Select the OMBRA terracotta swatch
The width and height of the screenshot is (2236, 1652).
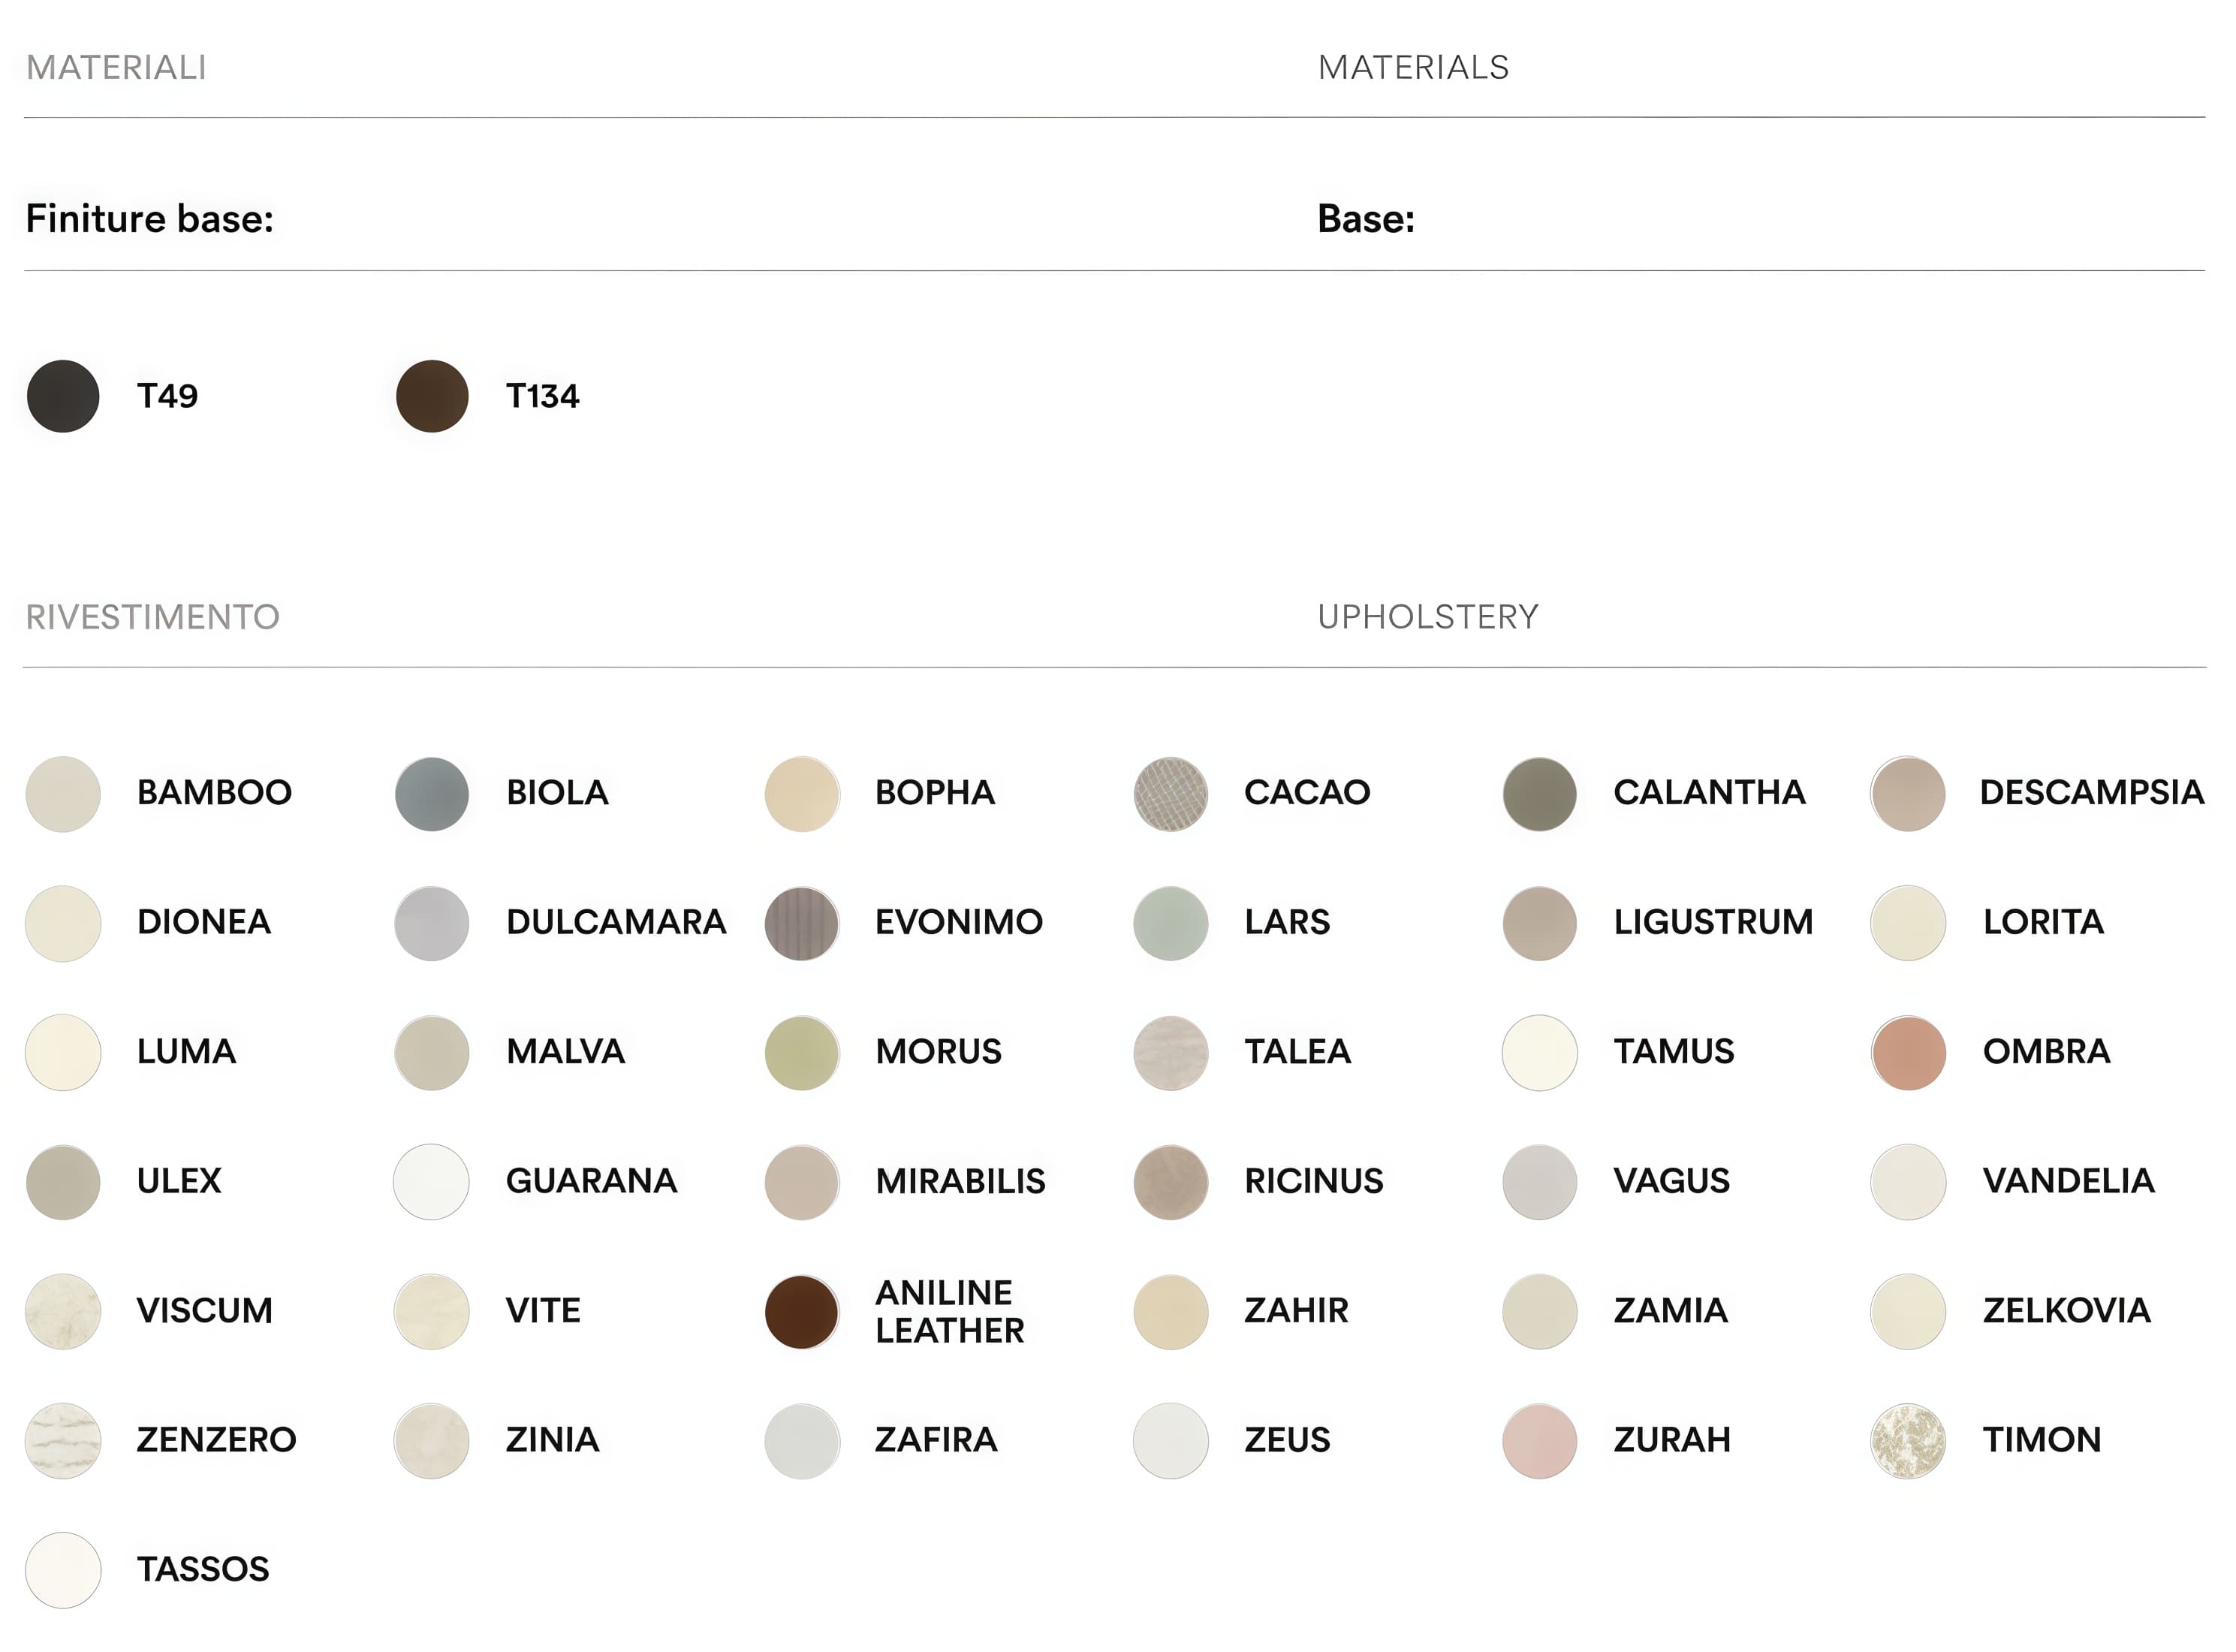tap(1908, 1053)
